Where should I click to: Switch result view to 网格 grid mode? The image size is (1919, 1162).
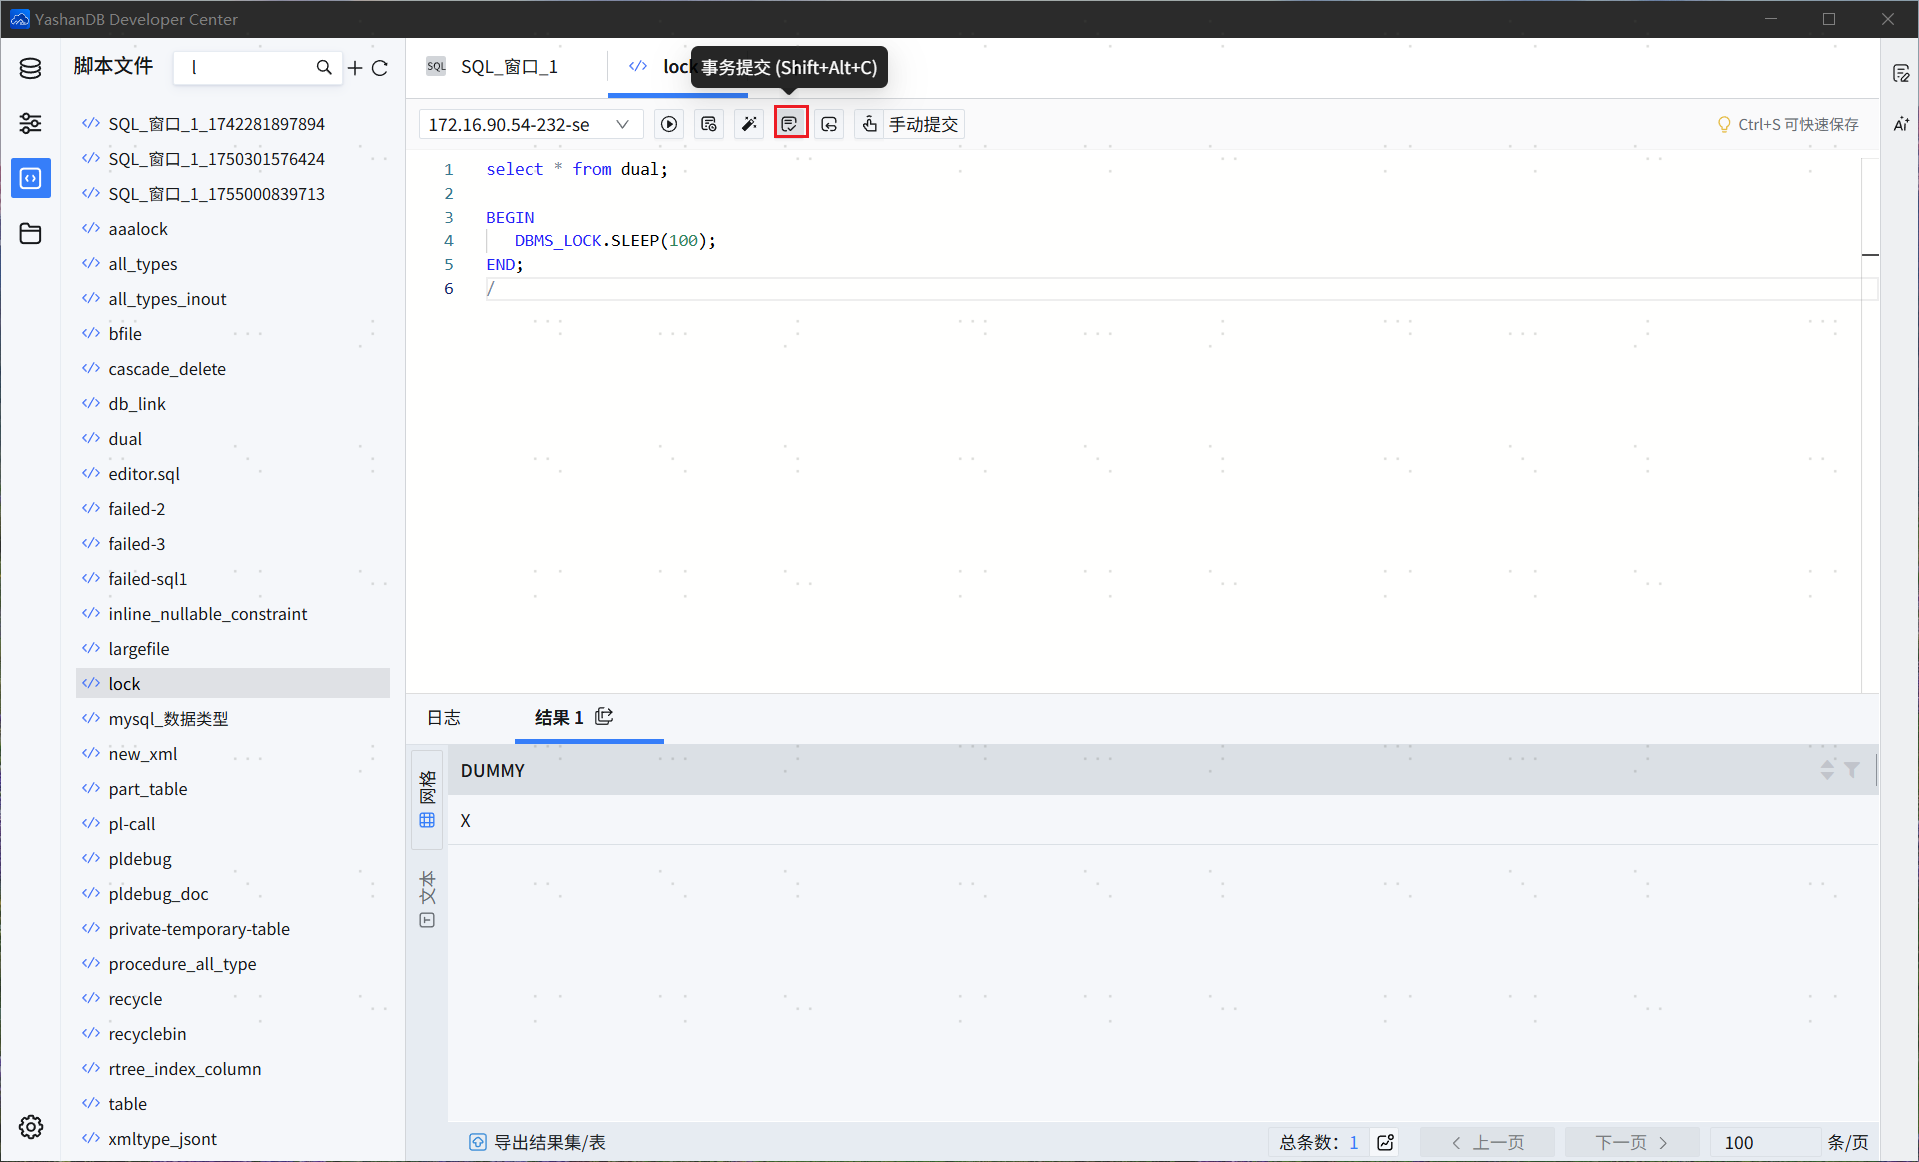tap(428, 800)
